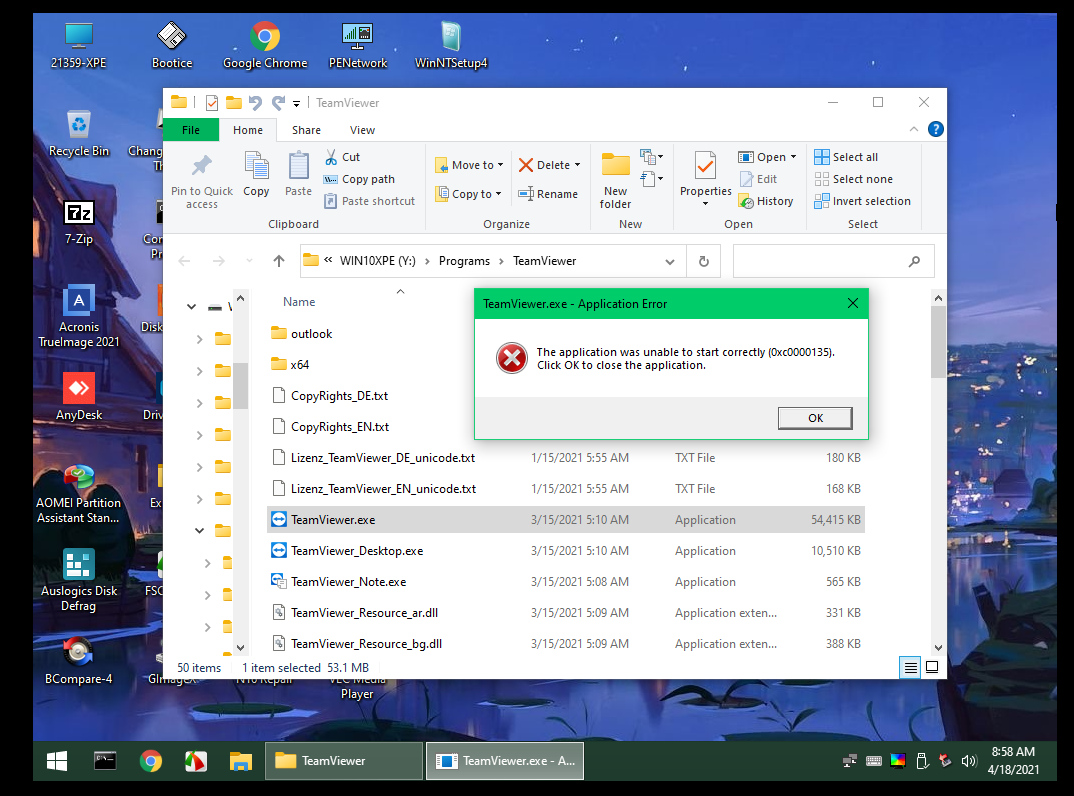This screenshot has width=1074, height=796.
Task: Switch to the View ribbon tab
Action: pyautogui.click(x=362, y=129)
